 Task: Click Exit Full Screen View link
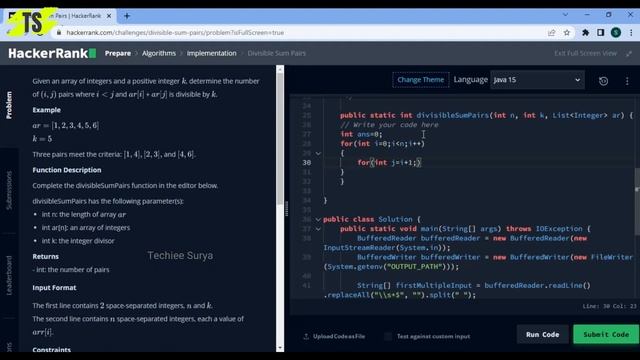(x=585, y=53)
